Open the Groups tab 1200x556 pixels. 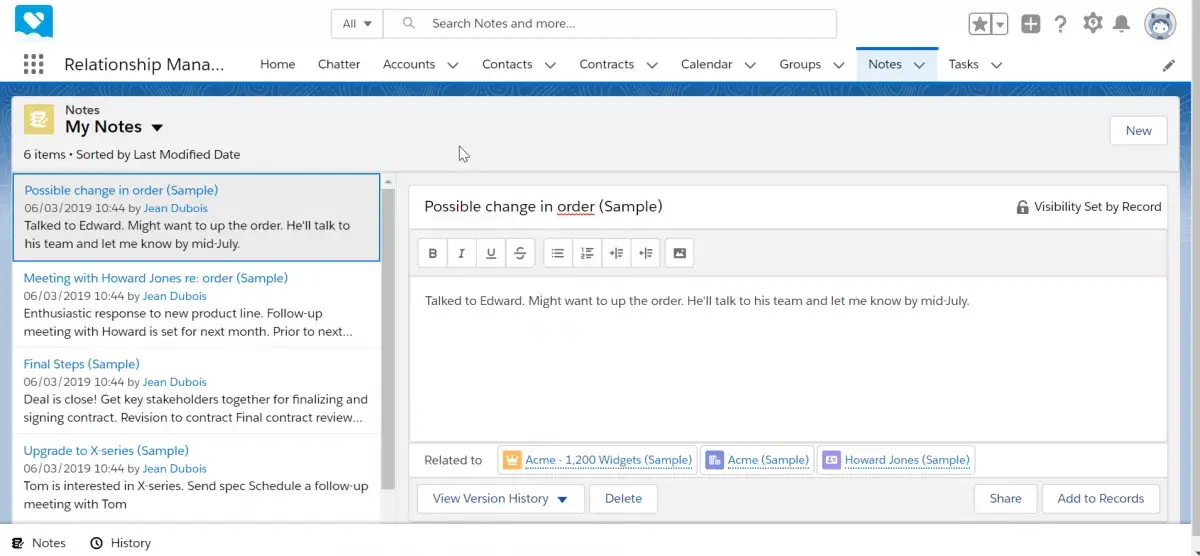(800, 64)
